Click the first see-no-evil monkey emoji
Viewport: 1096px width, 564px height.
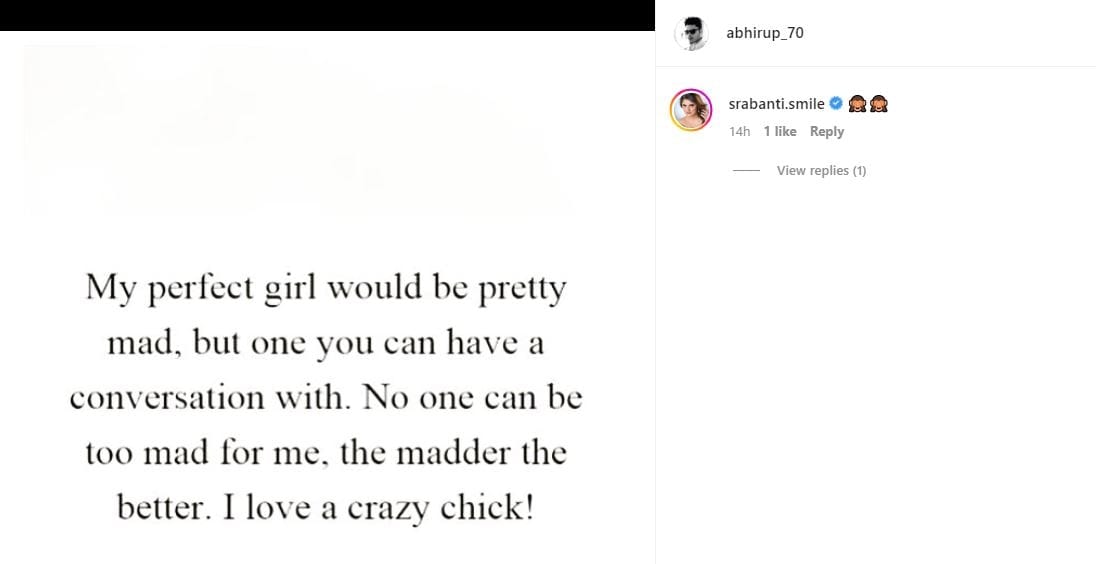coord(858,104)
